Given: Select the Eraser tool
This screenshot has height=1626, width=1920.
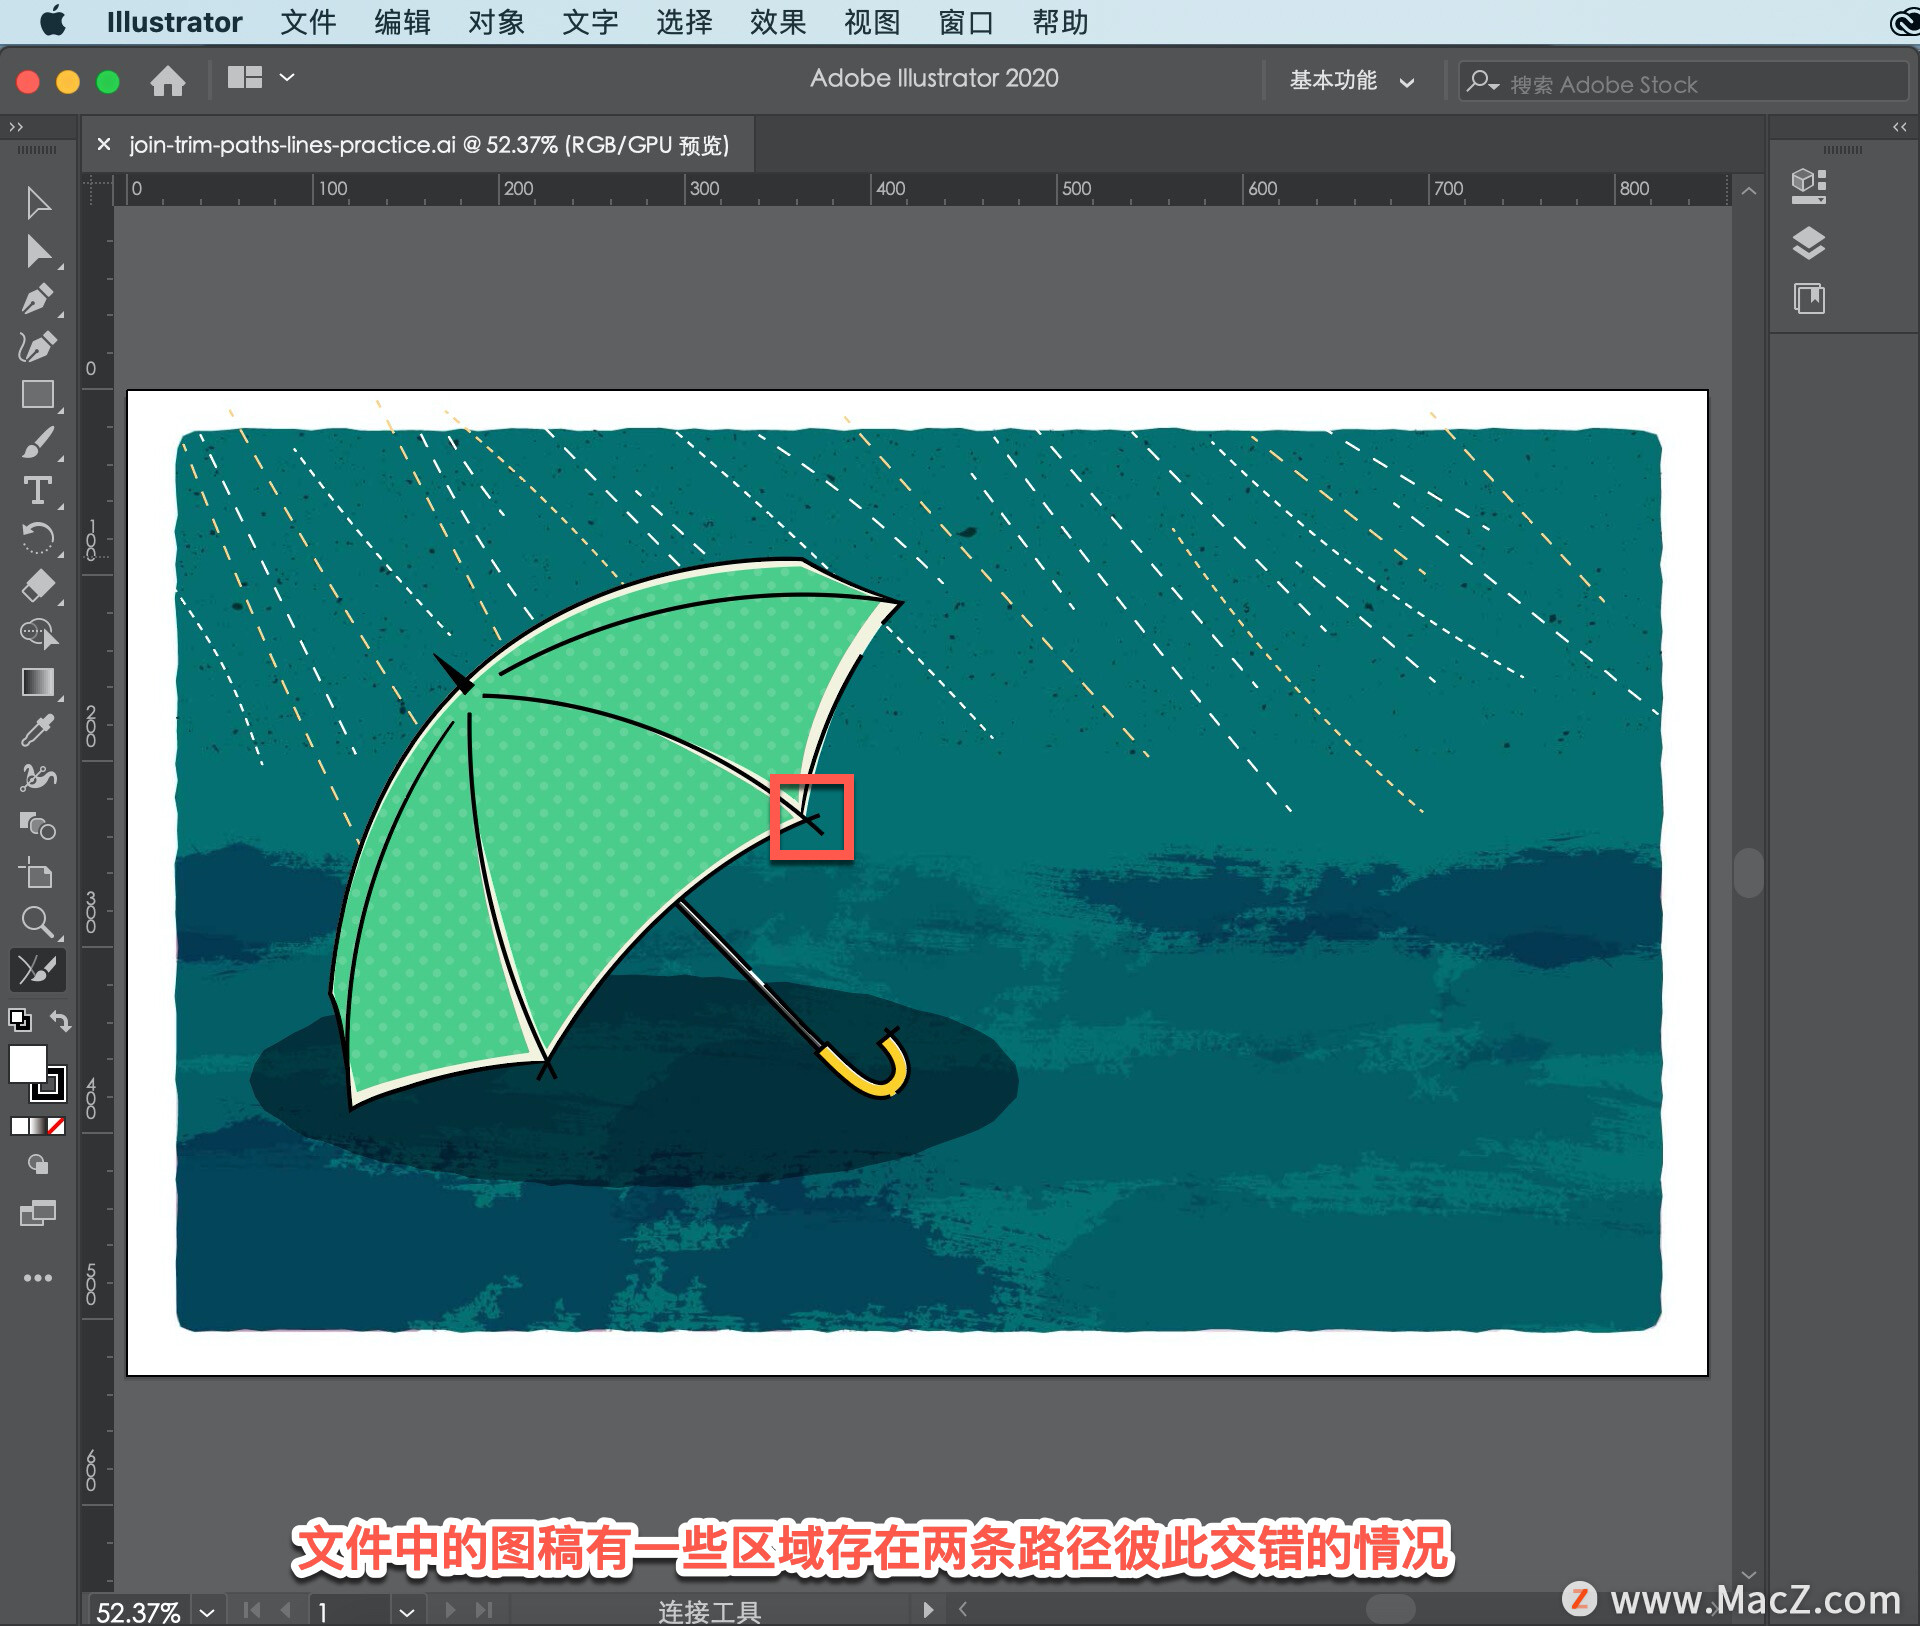Looking at the screenshot, I should (38, 586).
